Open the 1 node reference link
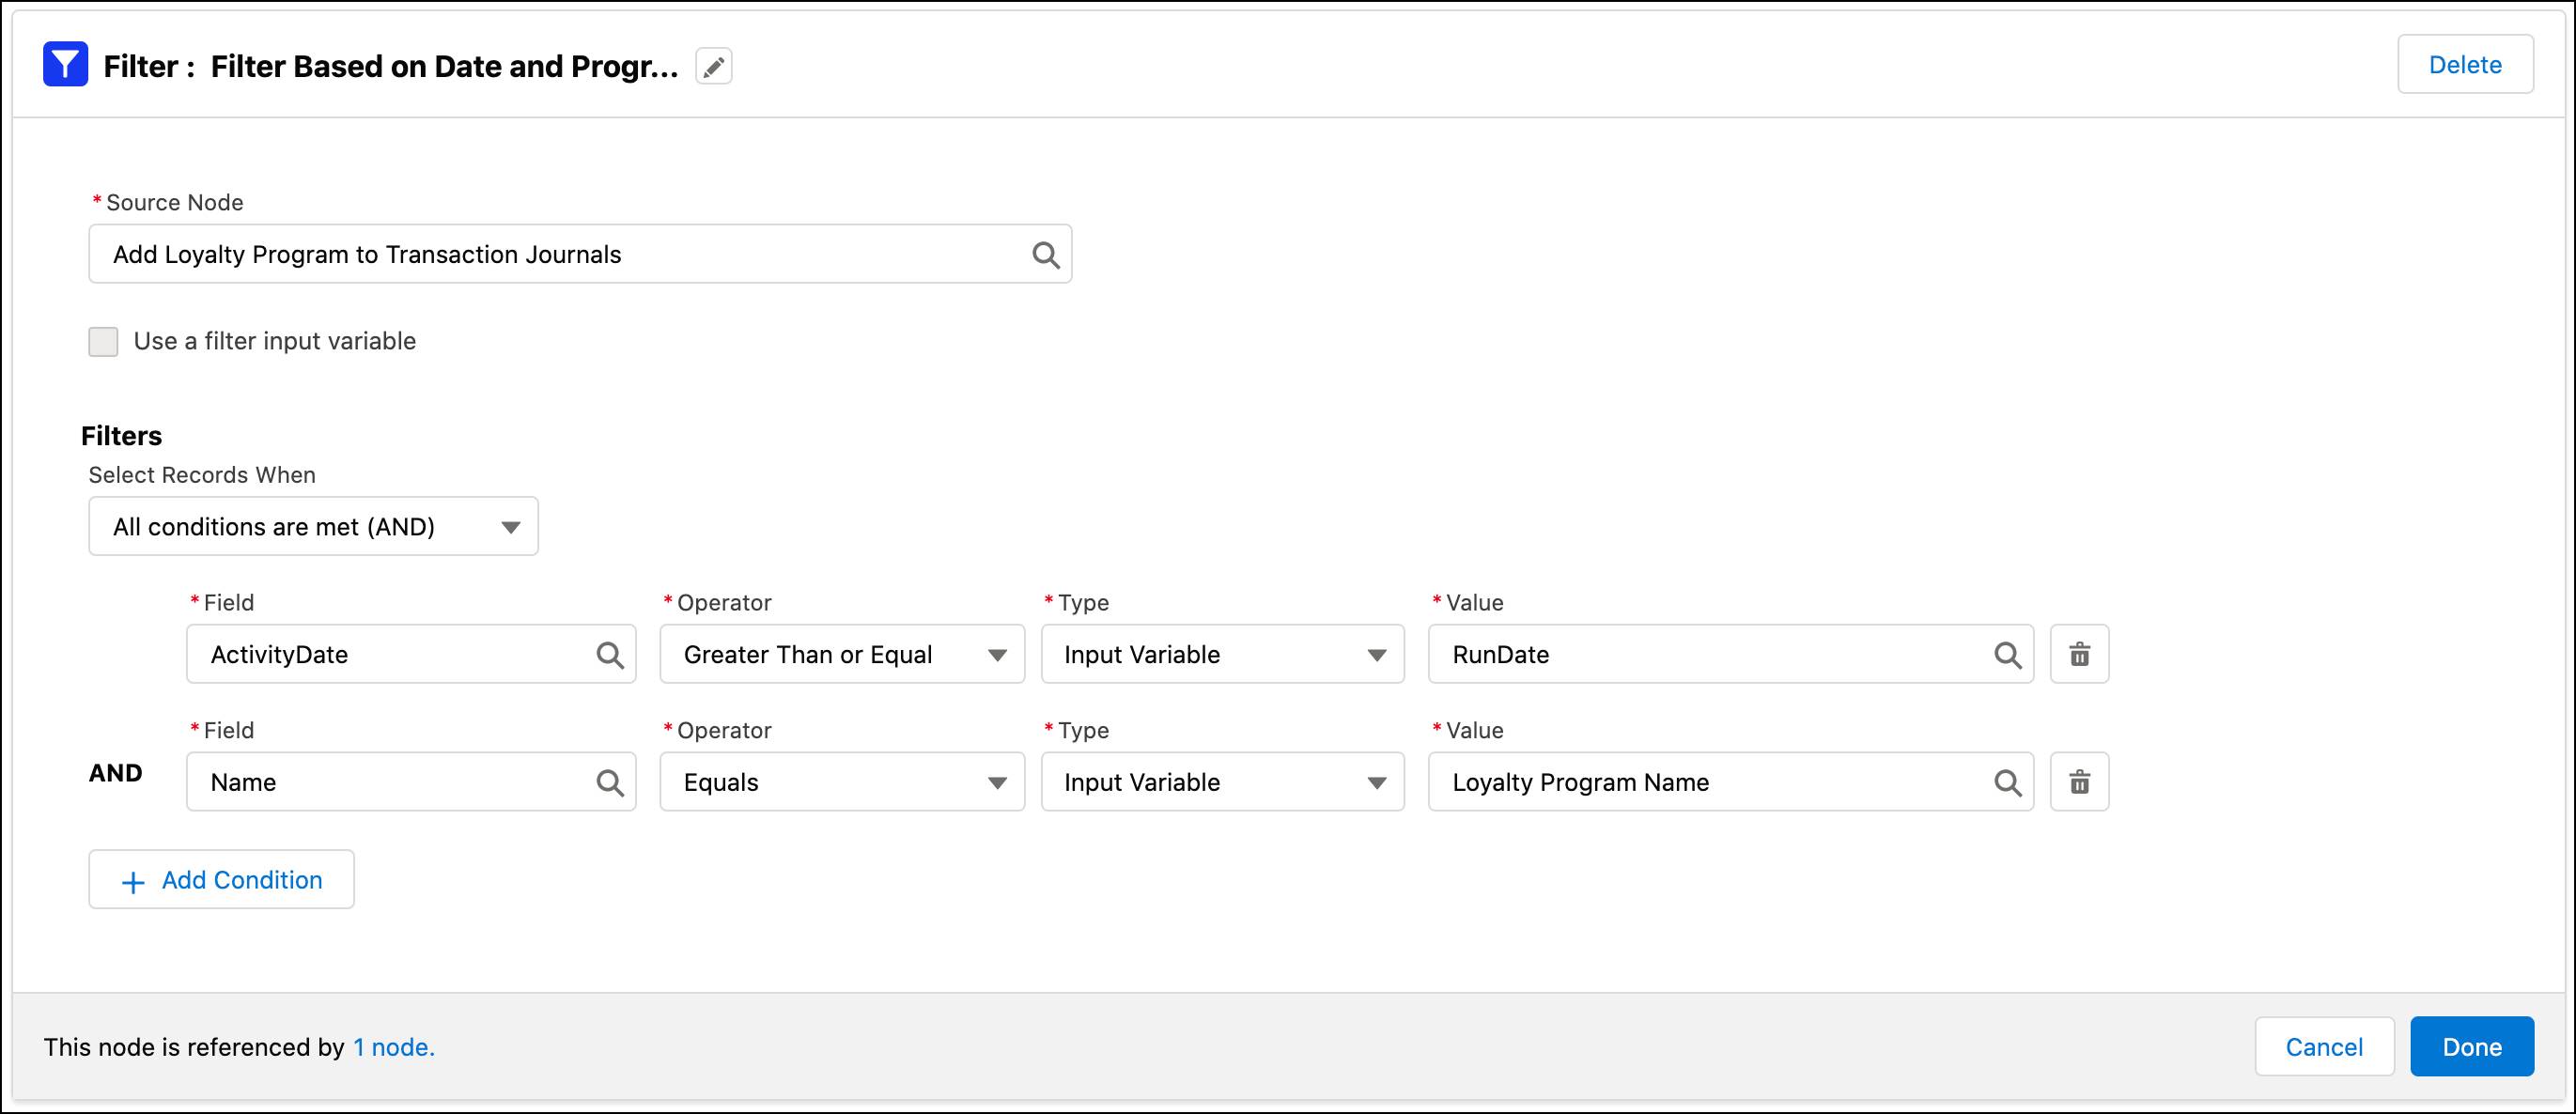The width and height of the screenshot is (2576, 1114). tap(392, 1047)
